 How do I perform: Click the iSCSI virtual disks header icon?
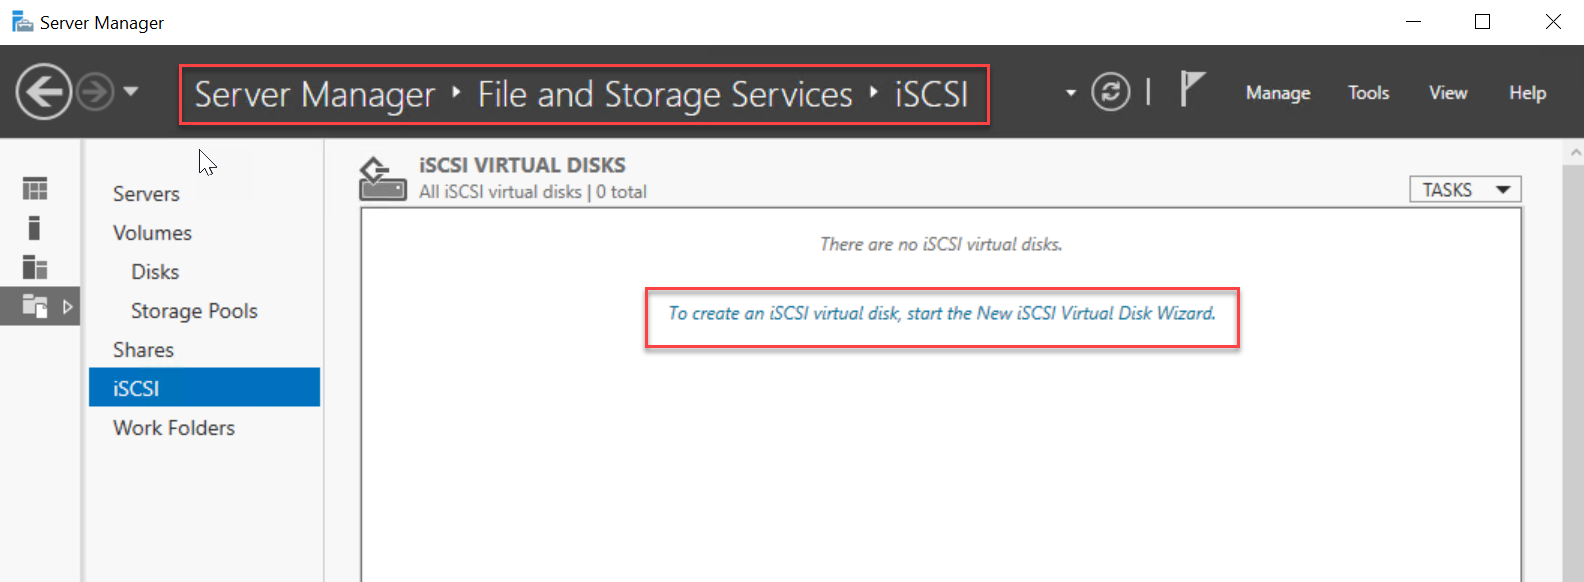[x=382, y=179]
